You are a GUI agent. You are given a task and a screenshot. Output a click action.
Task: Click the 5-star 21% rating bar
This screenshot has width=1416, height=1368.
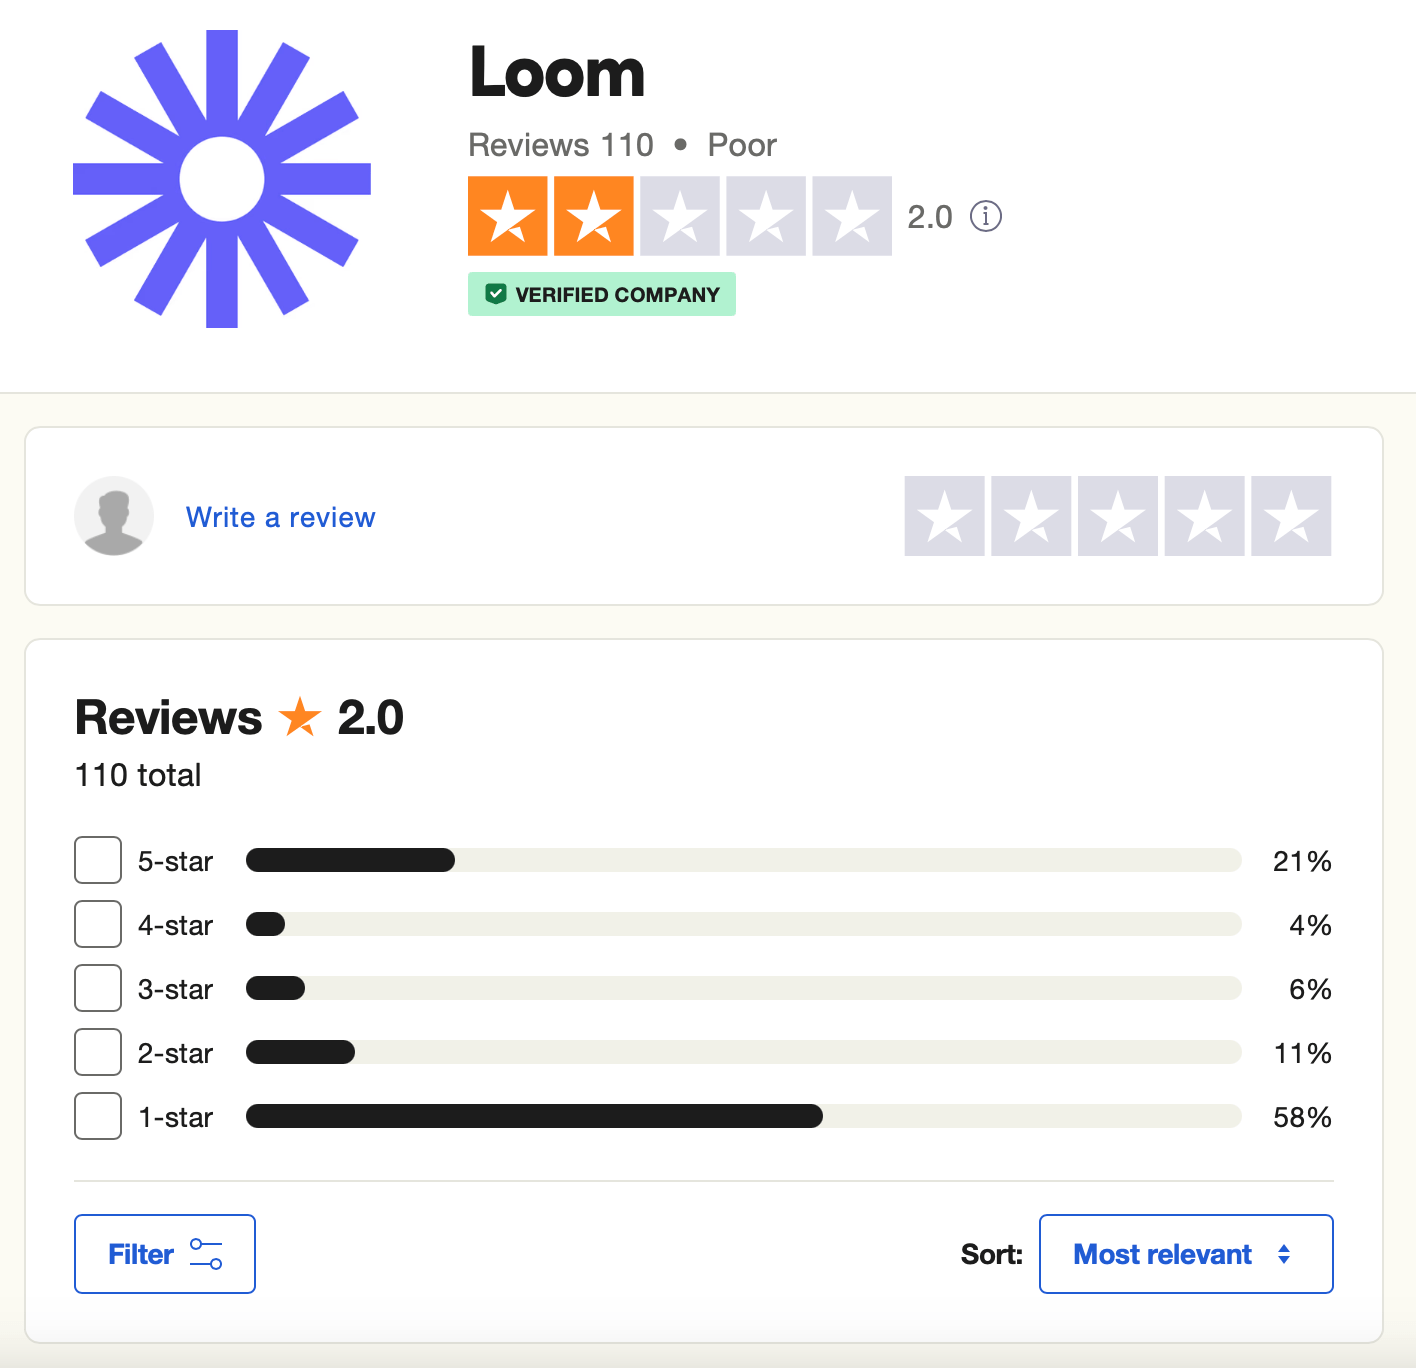(744, 860)
